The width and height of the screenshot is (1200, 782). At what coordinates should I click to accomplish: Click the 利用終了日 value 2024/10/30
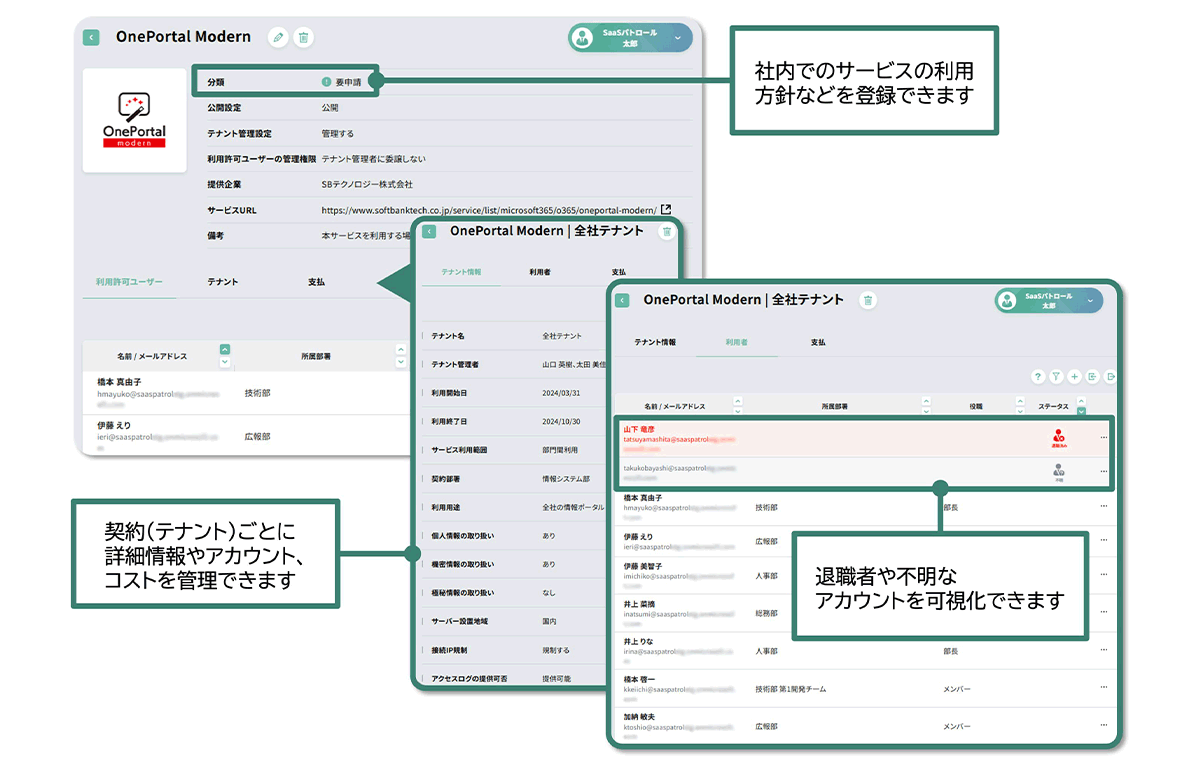[x=562, y=421]
